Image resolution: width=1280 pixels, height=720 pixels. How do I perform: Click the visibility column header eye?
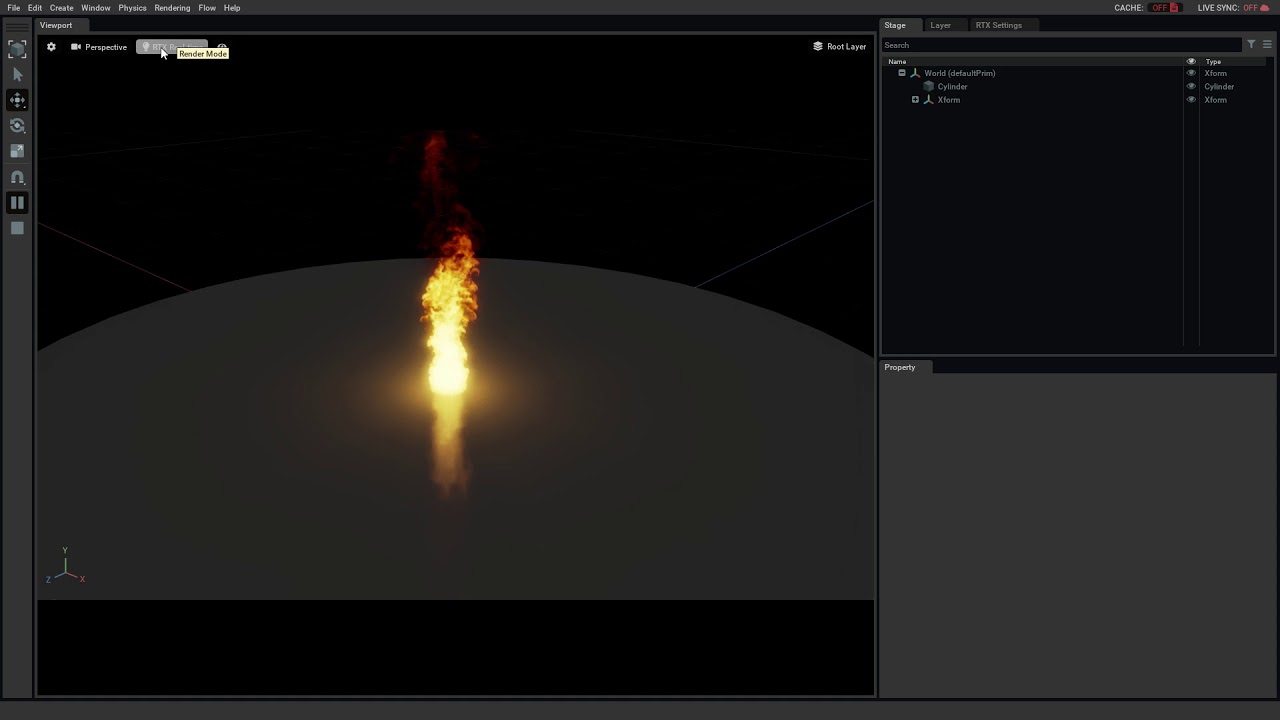1191,61
